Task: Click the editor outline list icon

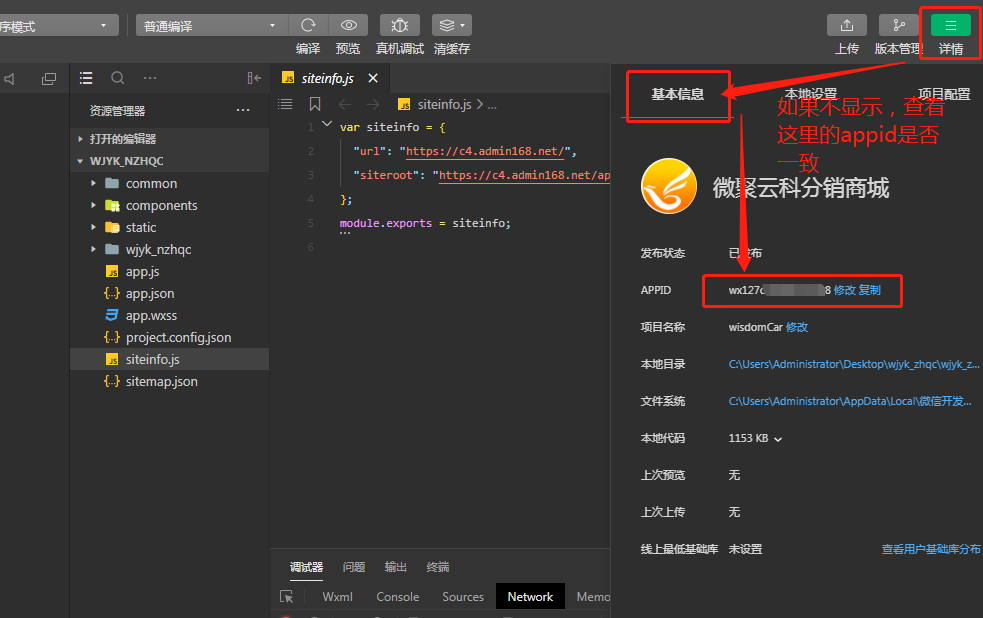Action: (x=285, y=104)
